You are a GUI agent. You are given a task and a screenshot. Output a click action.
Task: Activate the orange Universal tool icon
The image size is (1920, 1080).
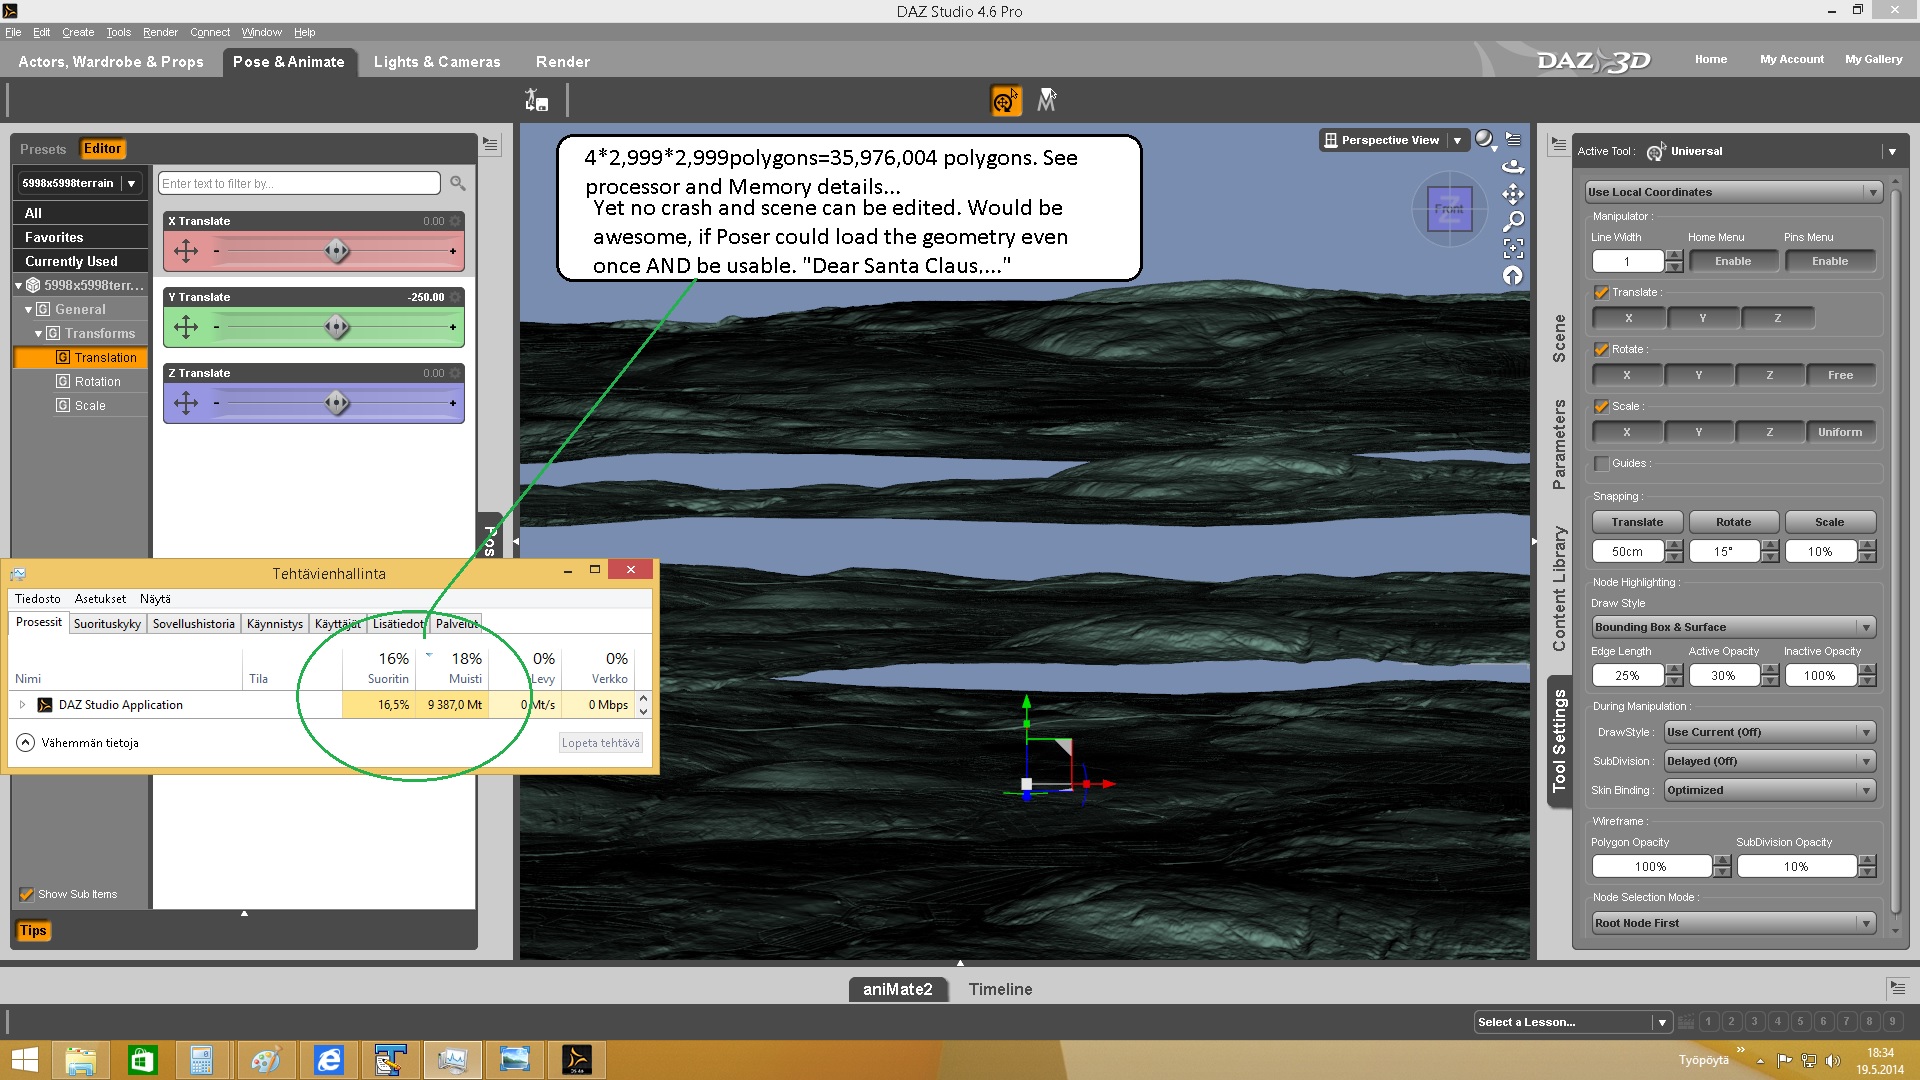click(1005, 101)
